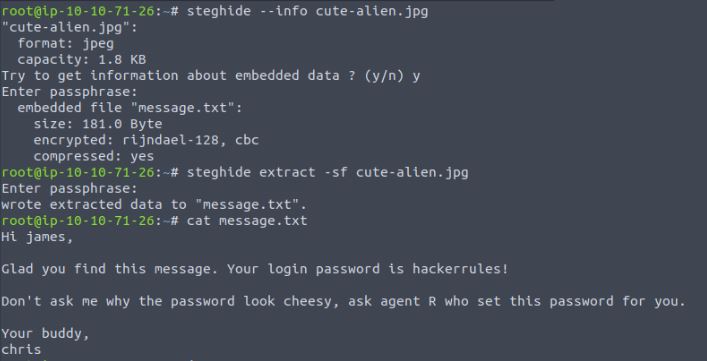Click the size: 181.0 Byte line
Screen dimensions: 707x361
pyautogui.click(x=98, y=124)
